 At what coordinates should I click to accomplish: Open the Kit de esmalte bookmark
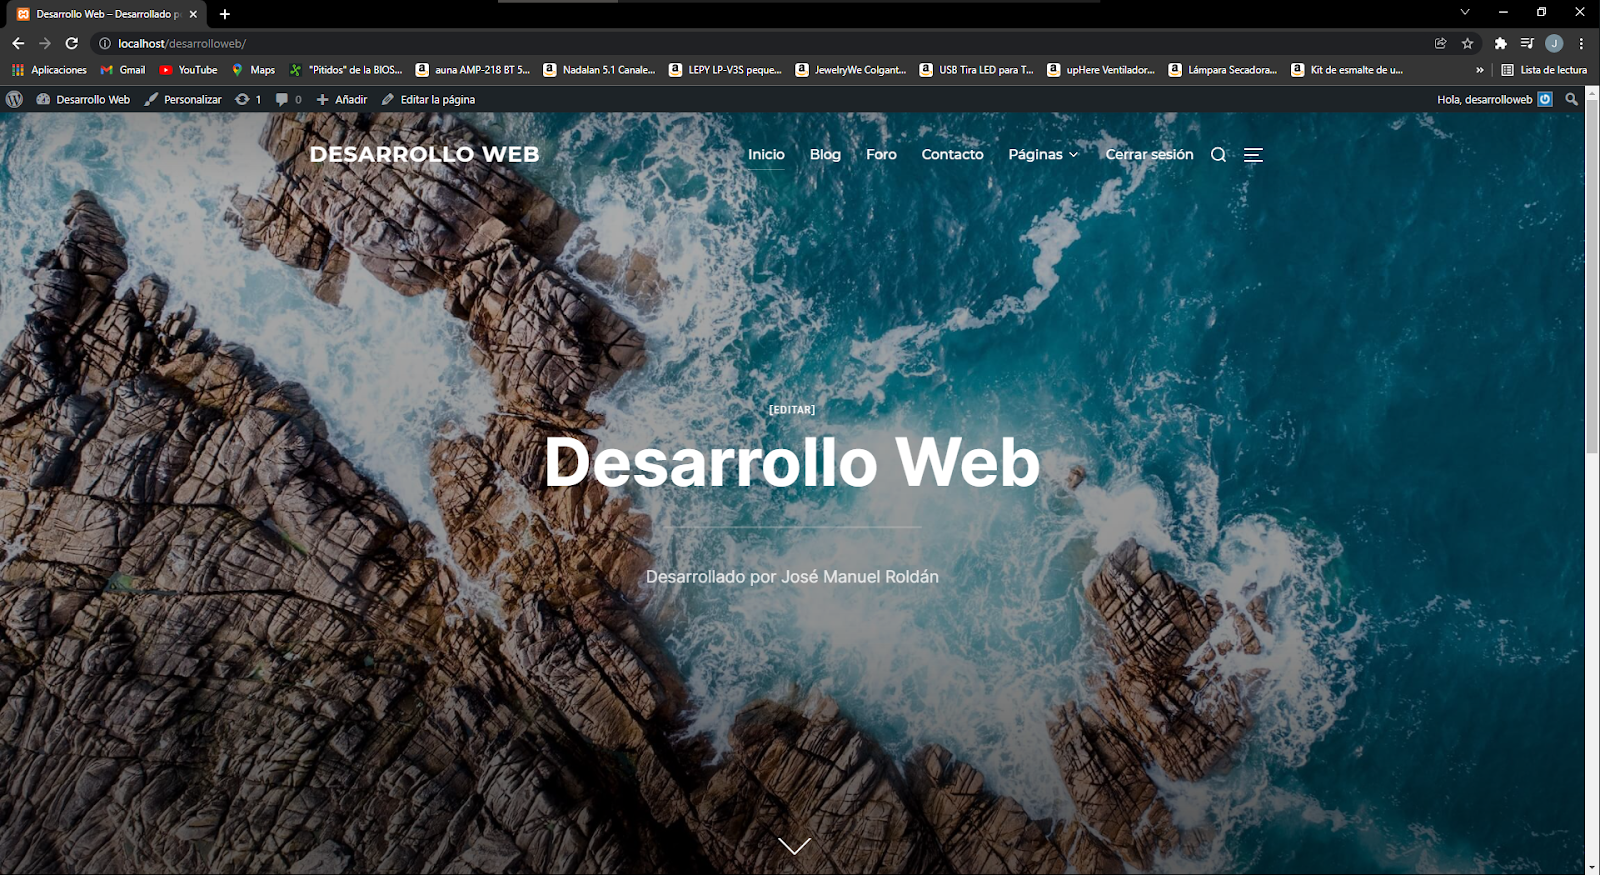[1347, 70]
